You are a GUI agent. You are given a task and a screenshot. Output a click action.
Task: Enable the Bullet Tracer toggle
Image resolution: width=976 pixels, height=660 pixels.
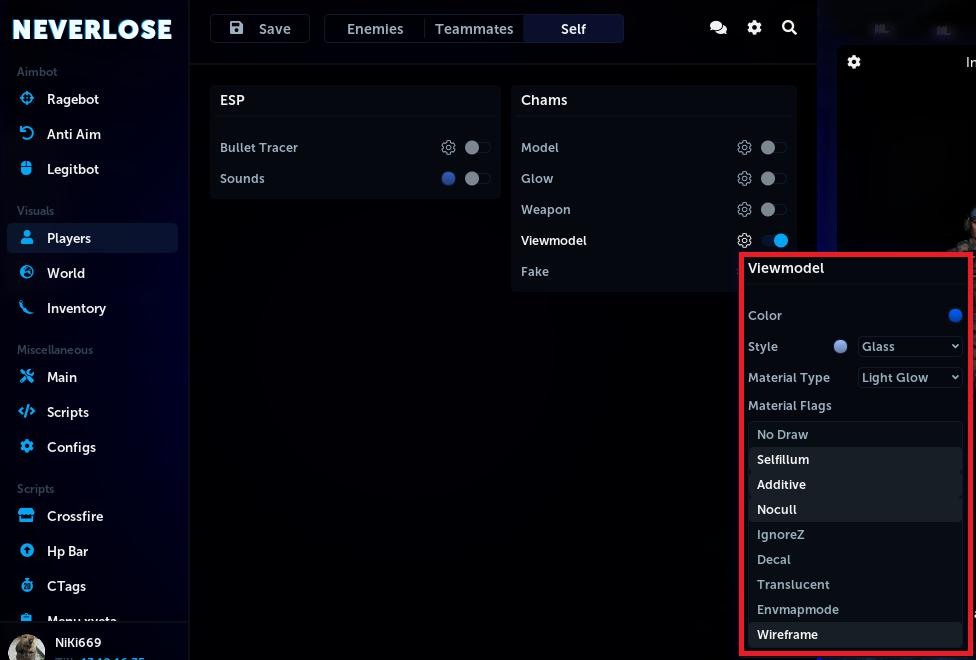tap(477, 147)
